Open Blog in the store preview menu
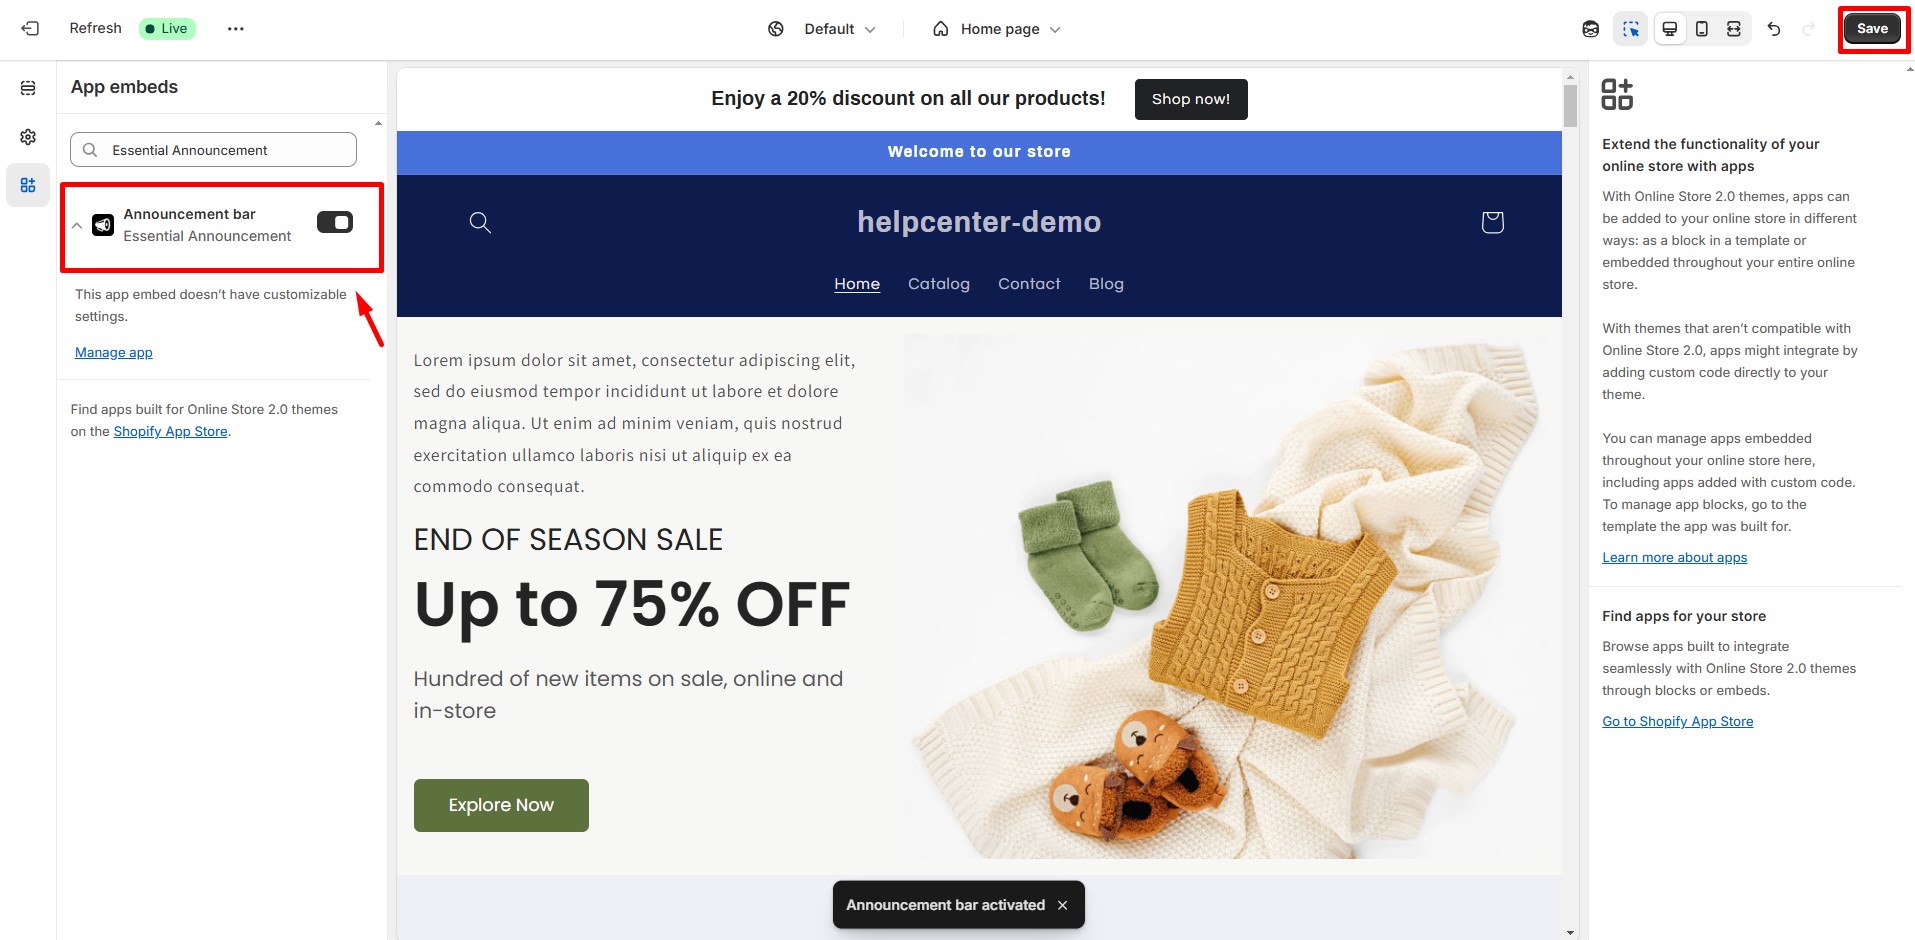1915x940 pixels. click(x=1106, y=284)
